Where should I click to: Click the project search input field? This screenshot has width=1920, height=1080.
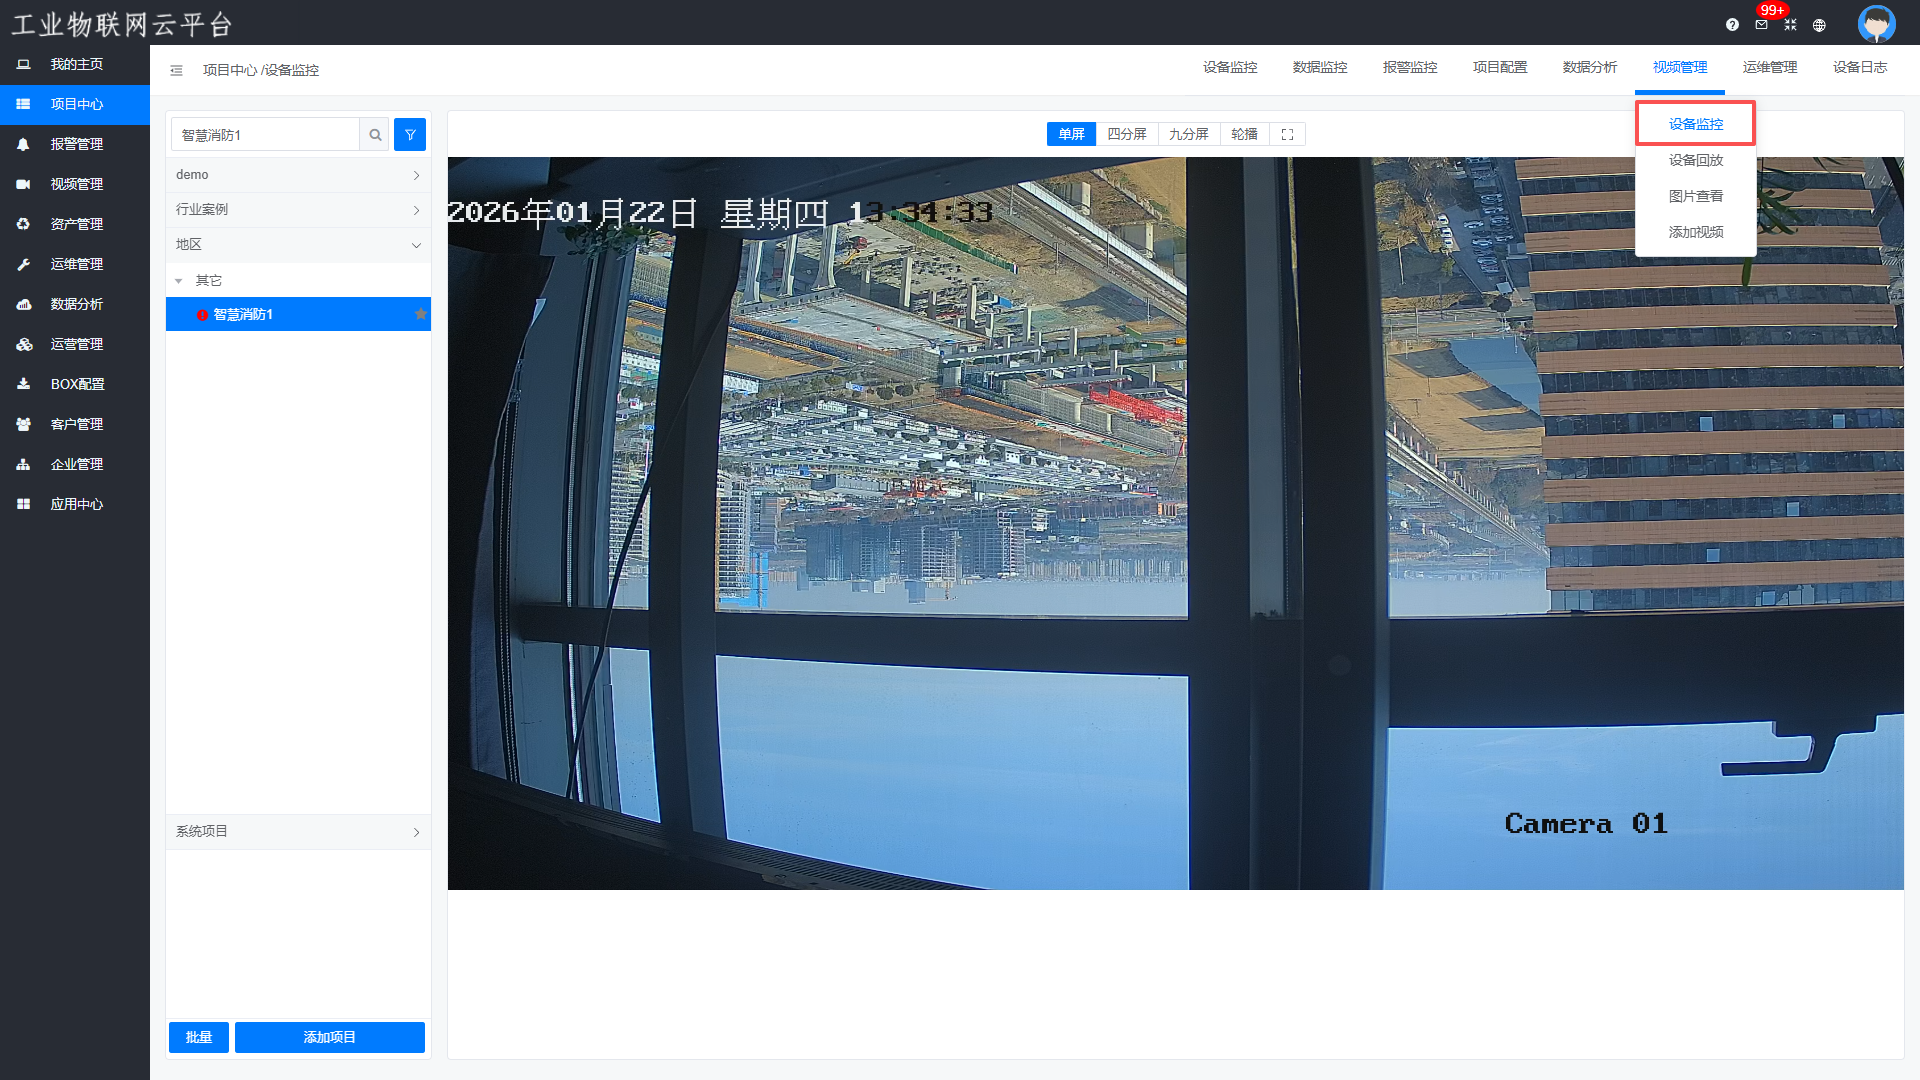point(265,135)
